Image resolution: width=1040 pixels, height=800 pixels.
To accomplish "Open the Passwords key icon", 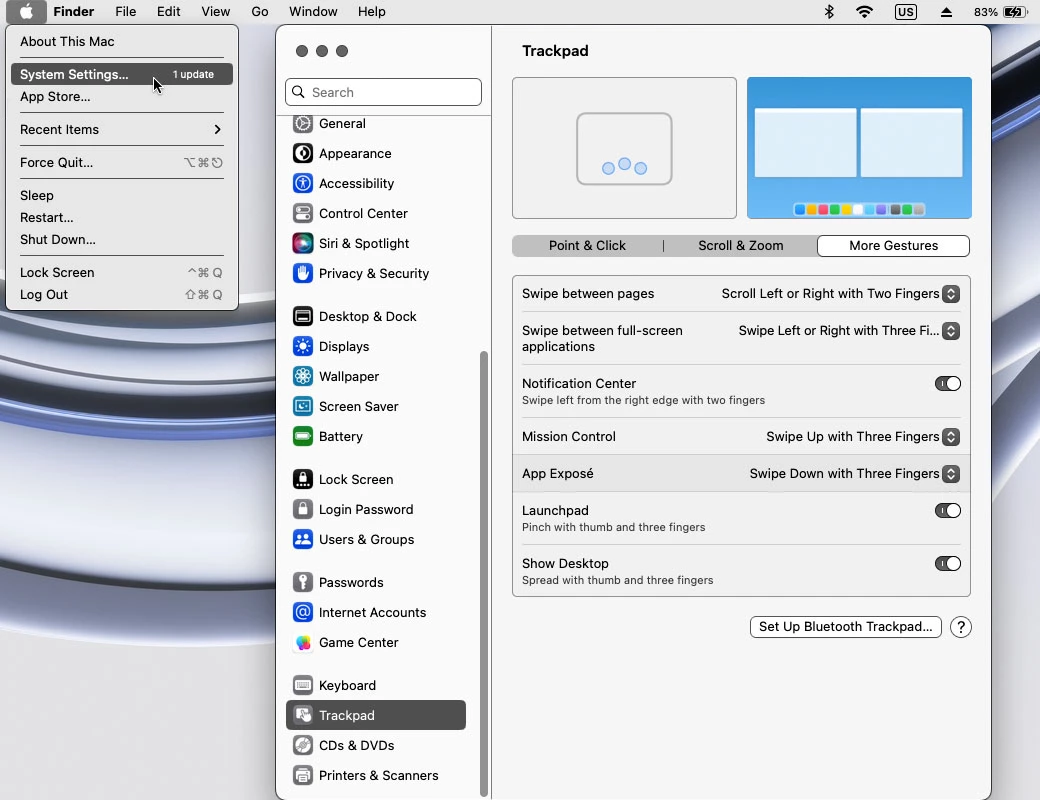I will click(302, 582).
